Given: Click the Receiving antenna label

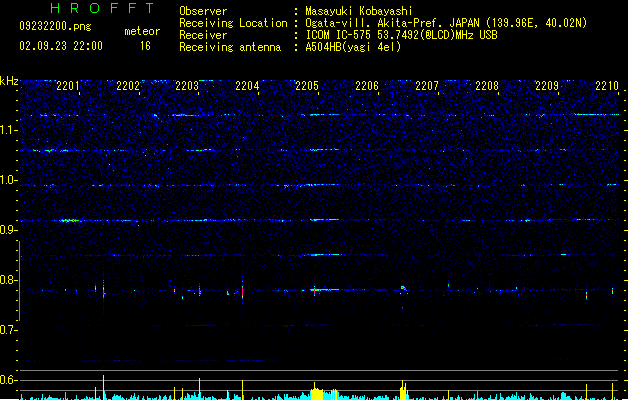Looking at the screenshot, I should pyautogui.click(x=230, y=47).
